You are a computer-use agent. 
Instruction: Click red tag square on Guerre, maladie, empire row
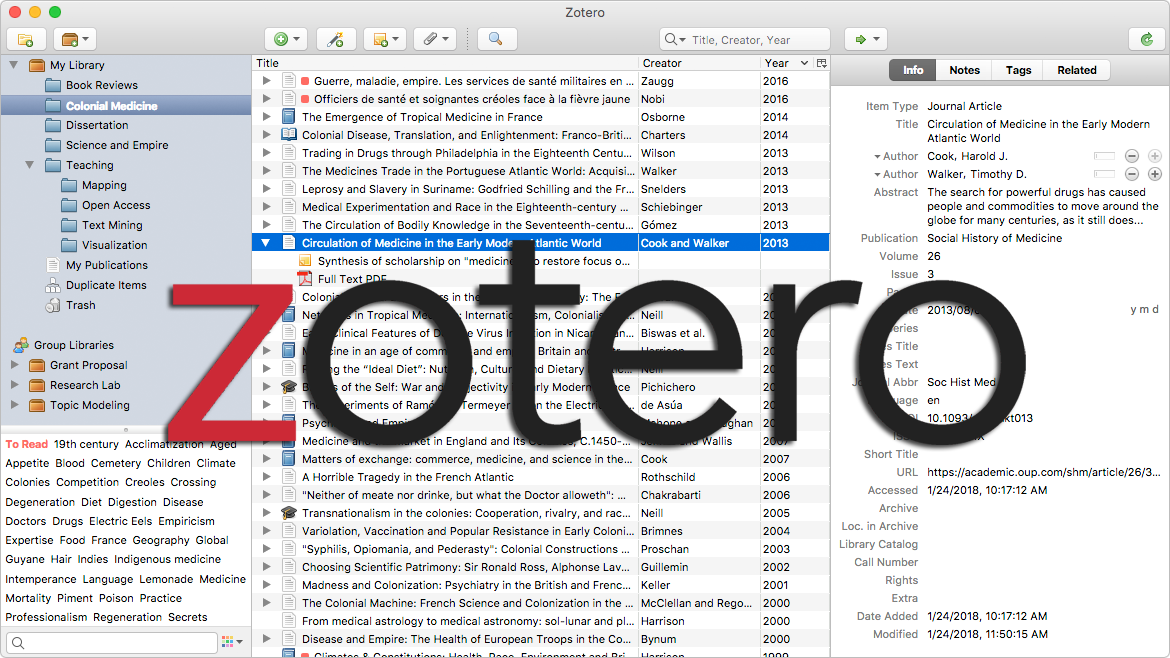tap(305, 81)
